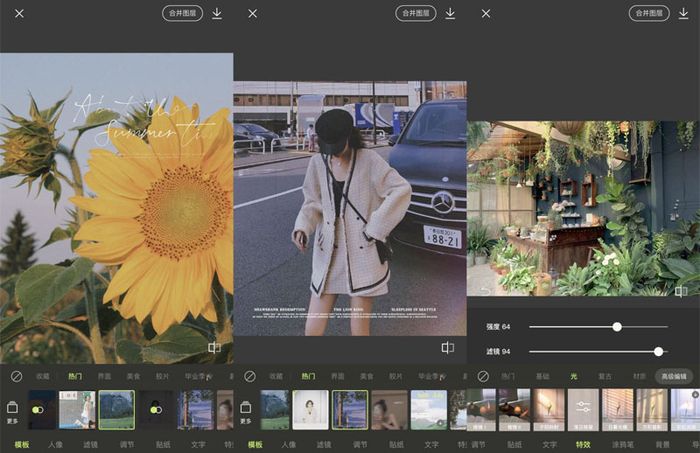Image resolution: width=700 pixels, height=453 pixels.
Task: Close the sunflower photo editor with X
Action: 19,14
